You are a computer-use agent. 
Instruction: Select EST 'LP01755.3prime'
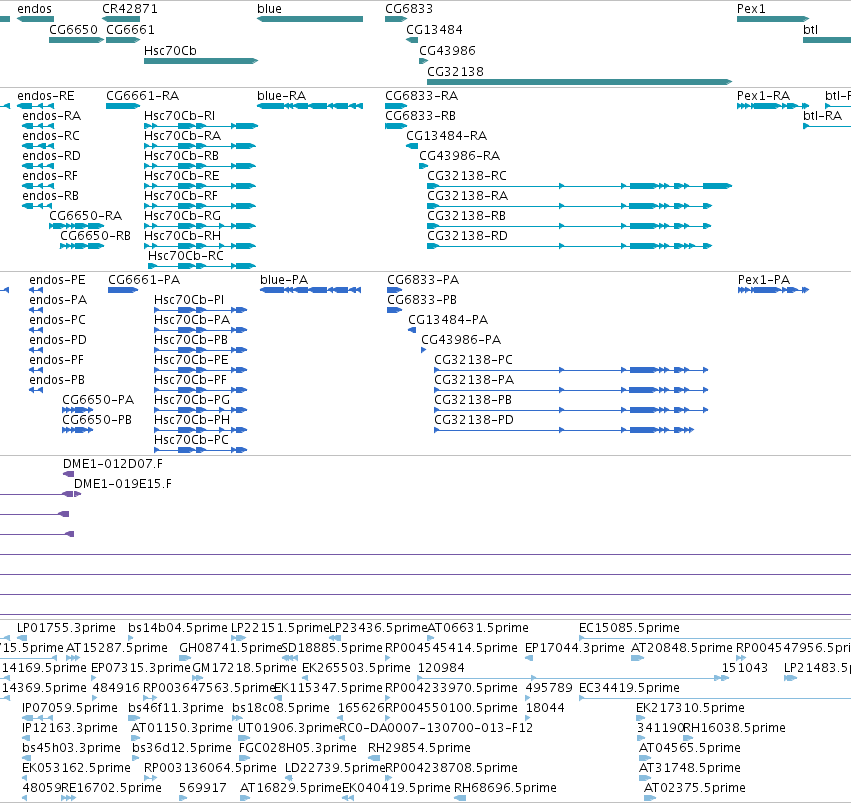point(66,628)
